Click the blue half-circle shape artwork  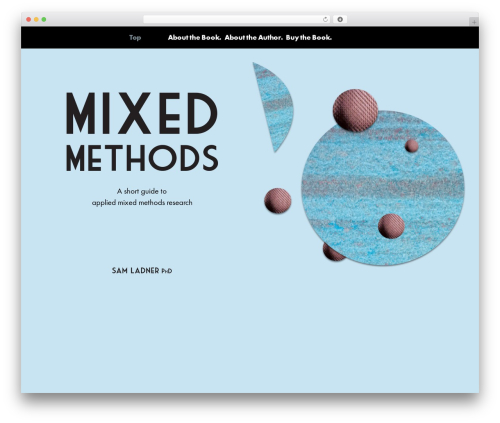(273, 107)
